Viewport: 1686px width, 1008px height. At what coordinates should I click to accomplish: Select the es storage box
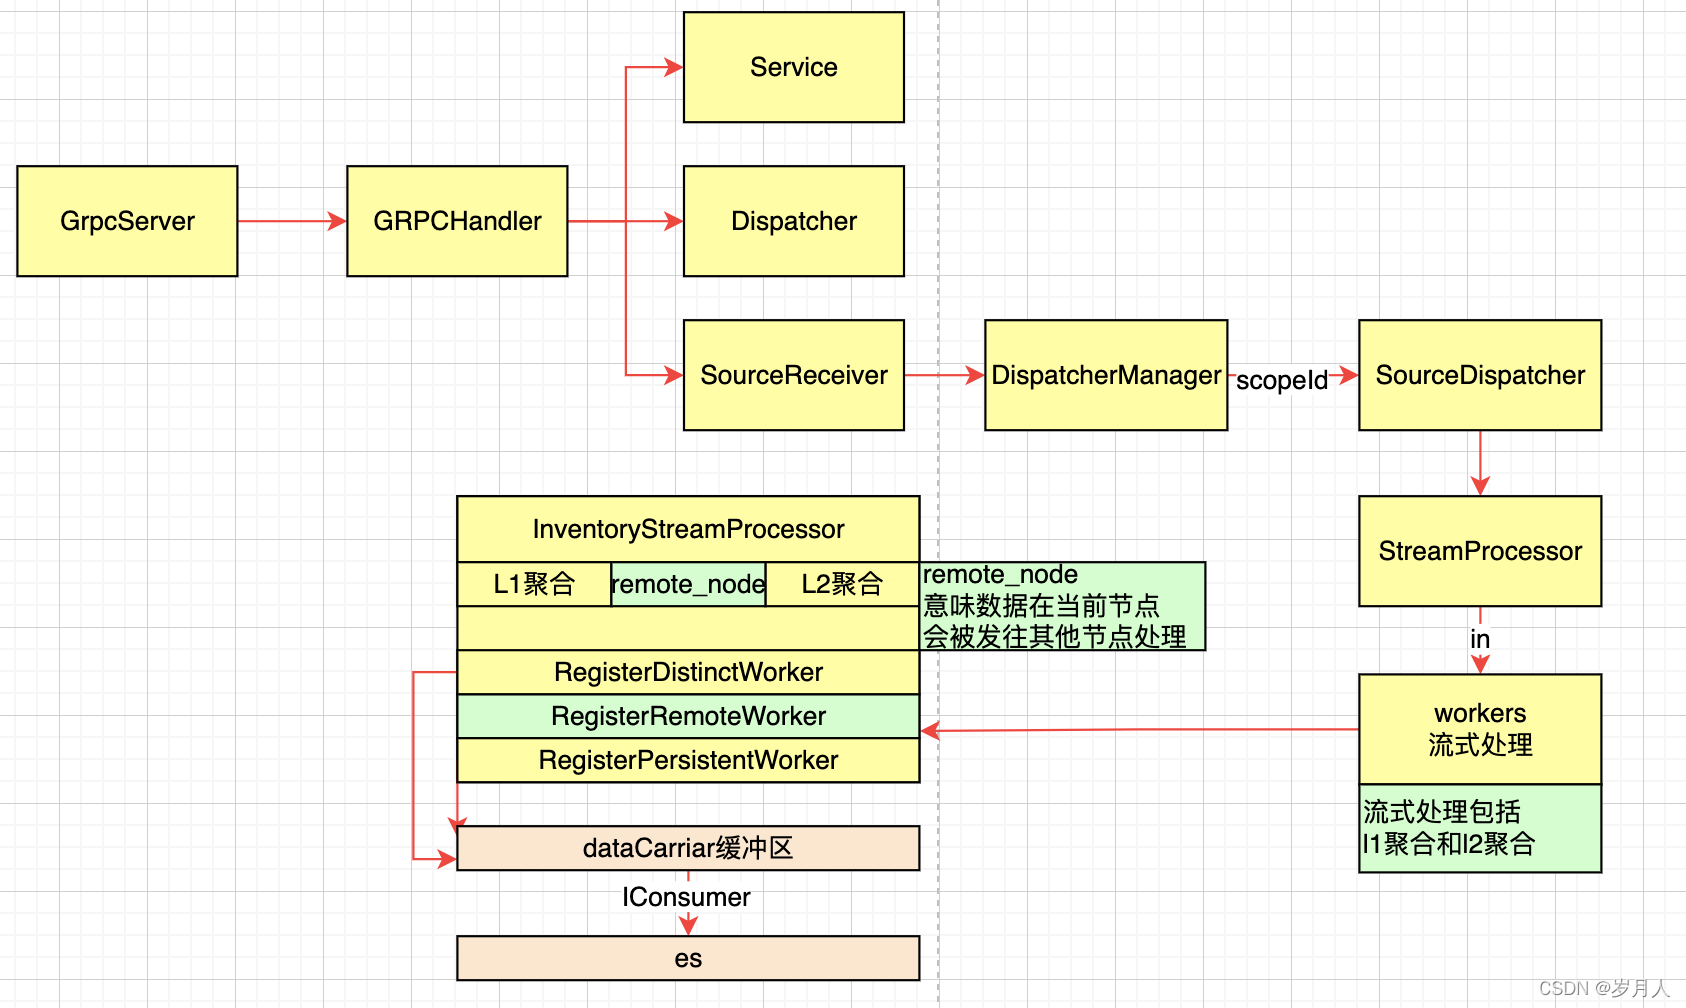tap(688, 958)
